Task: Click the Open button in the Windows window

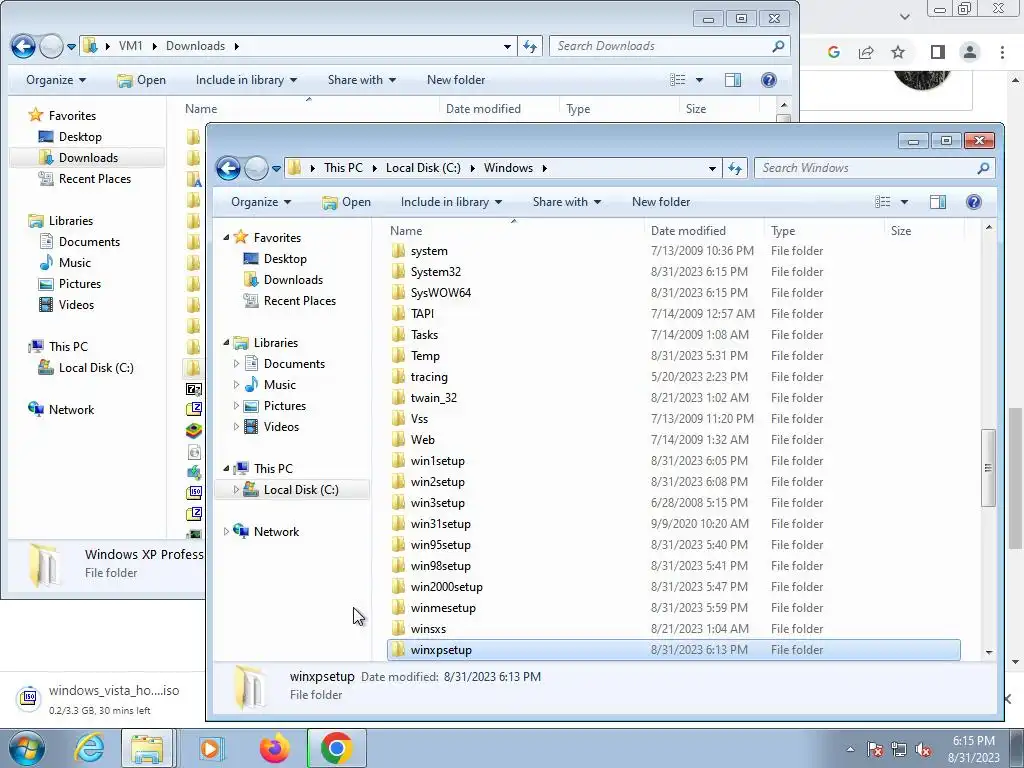Action: coord(347,202)
